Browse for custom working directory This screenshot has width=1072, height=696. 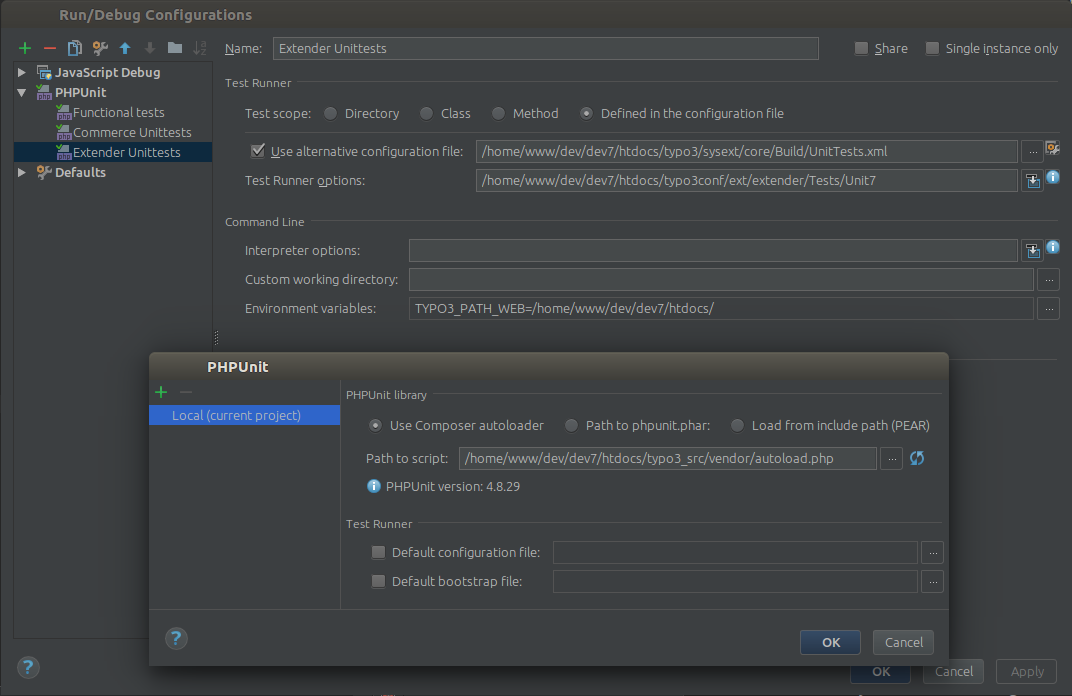point(1049,280)
